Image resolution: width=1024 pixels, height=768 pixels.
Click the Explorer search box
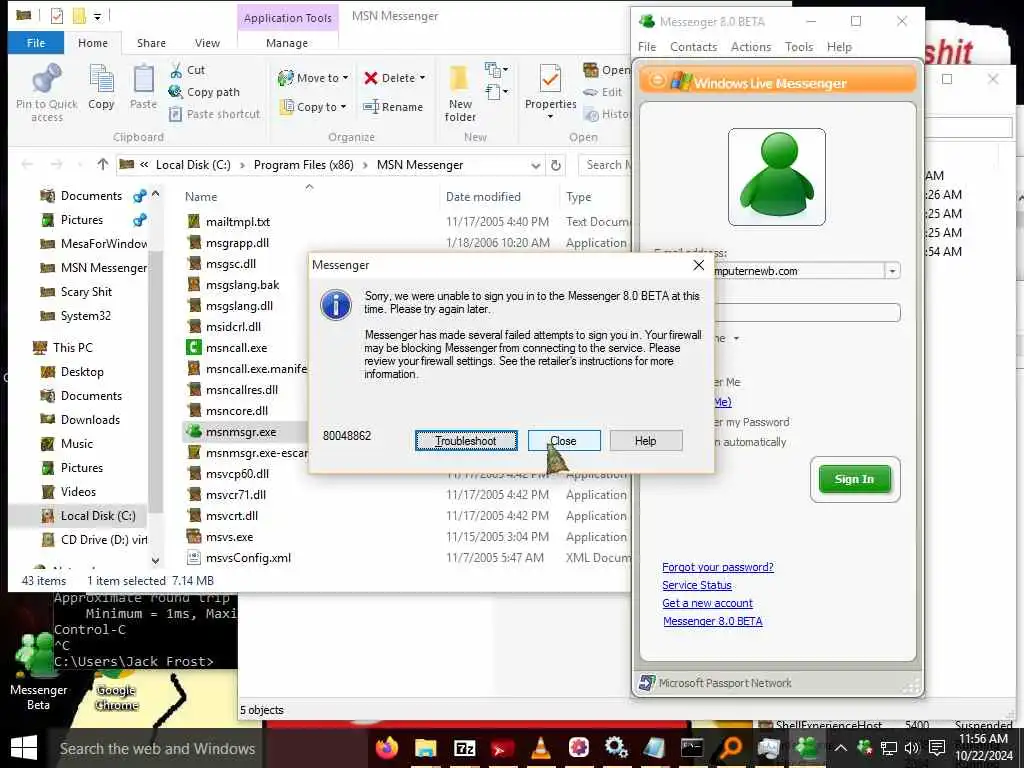(x=605, y=165)
